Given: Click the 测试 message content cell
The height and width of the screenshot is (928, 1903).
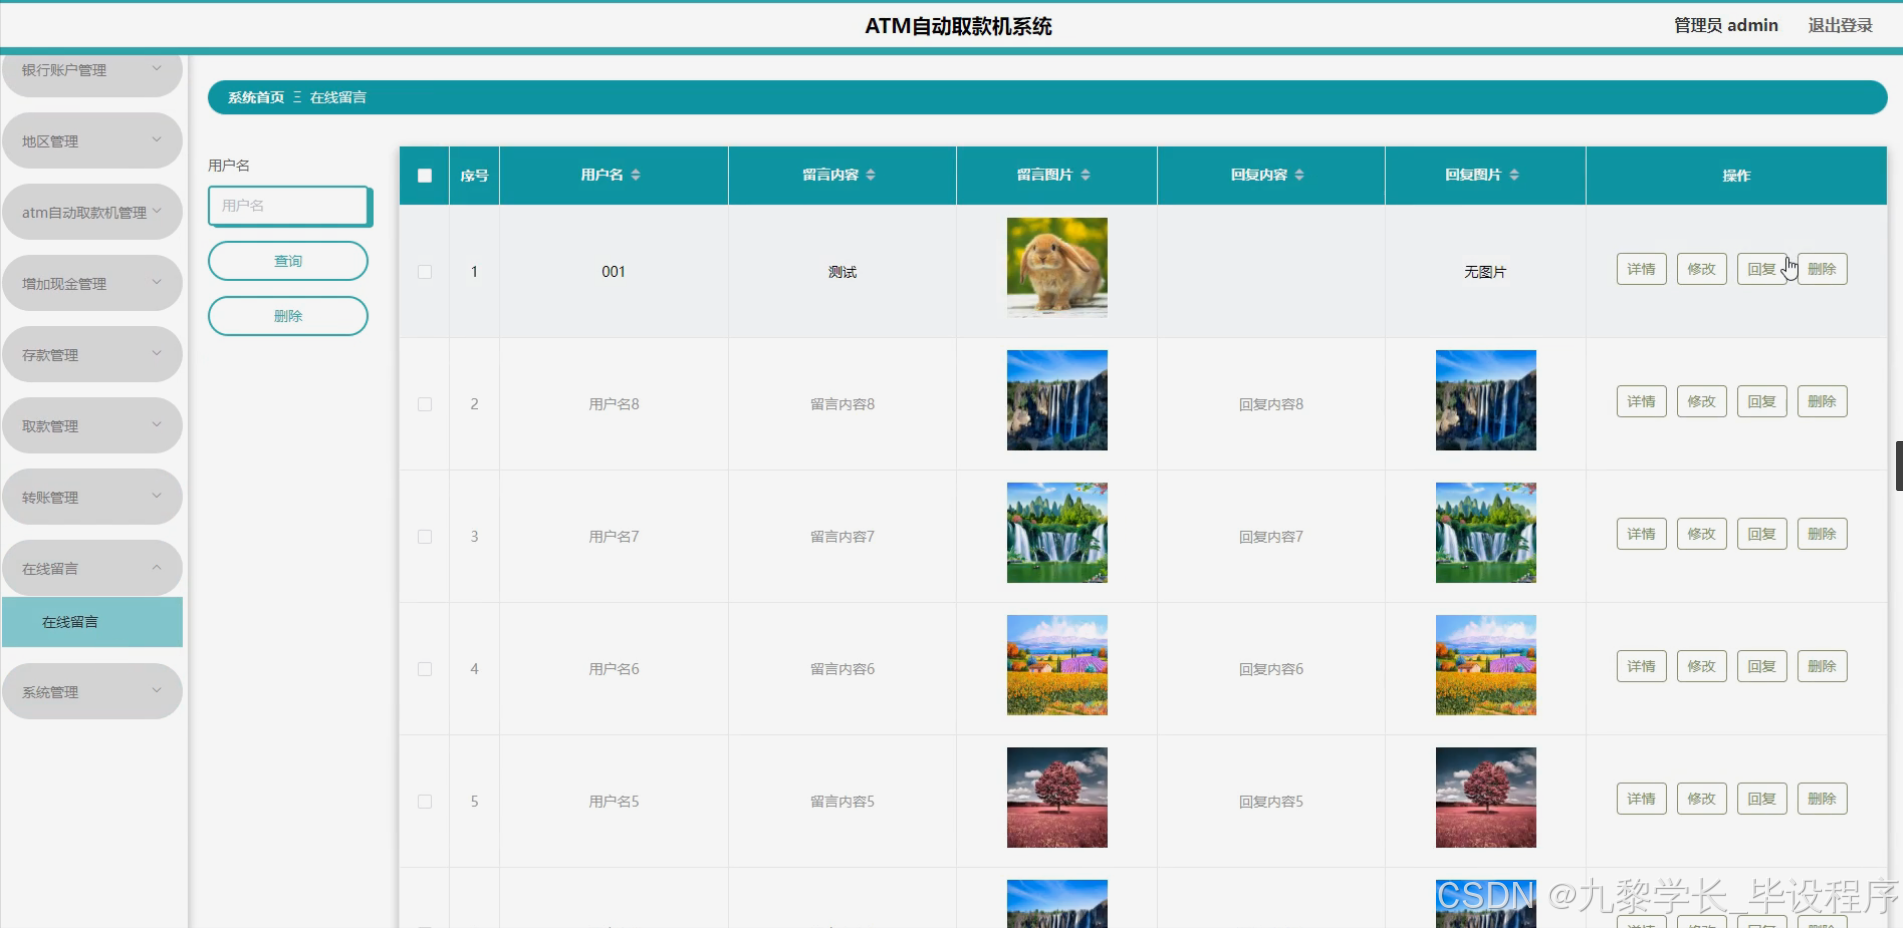Looking at the screenshot, I should pos(843,272).
